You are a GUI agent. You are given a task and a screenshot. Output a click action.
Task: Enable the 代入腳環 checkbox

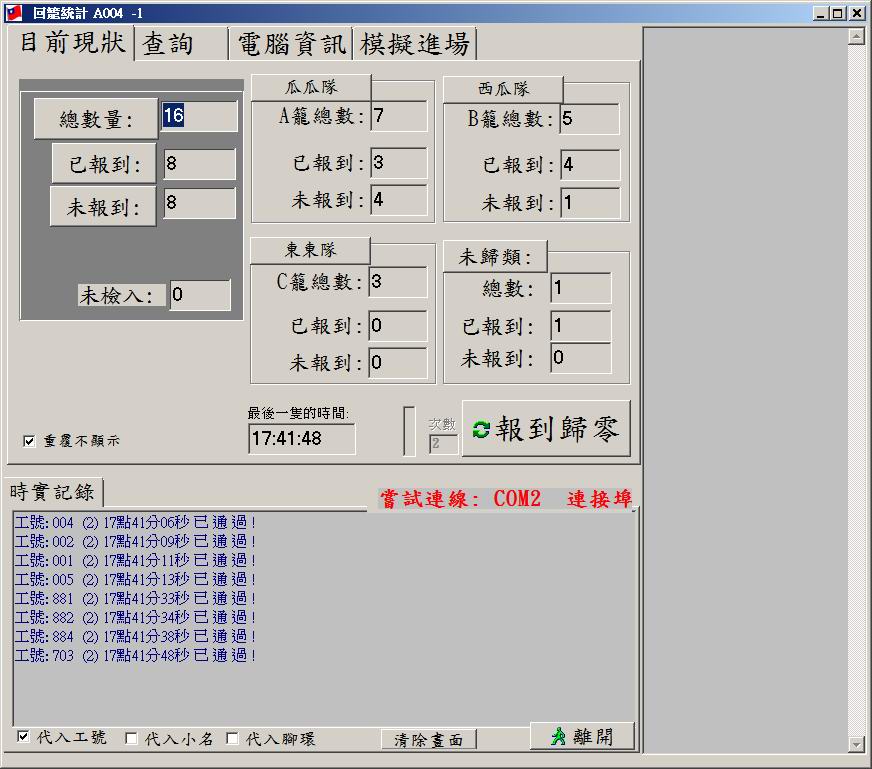tap(232, 738)
